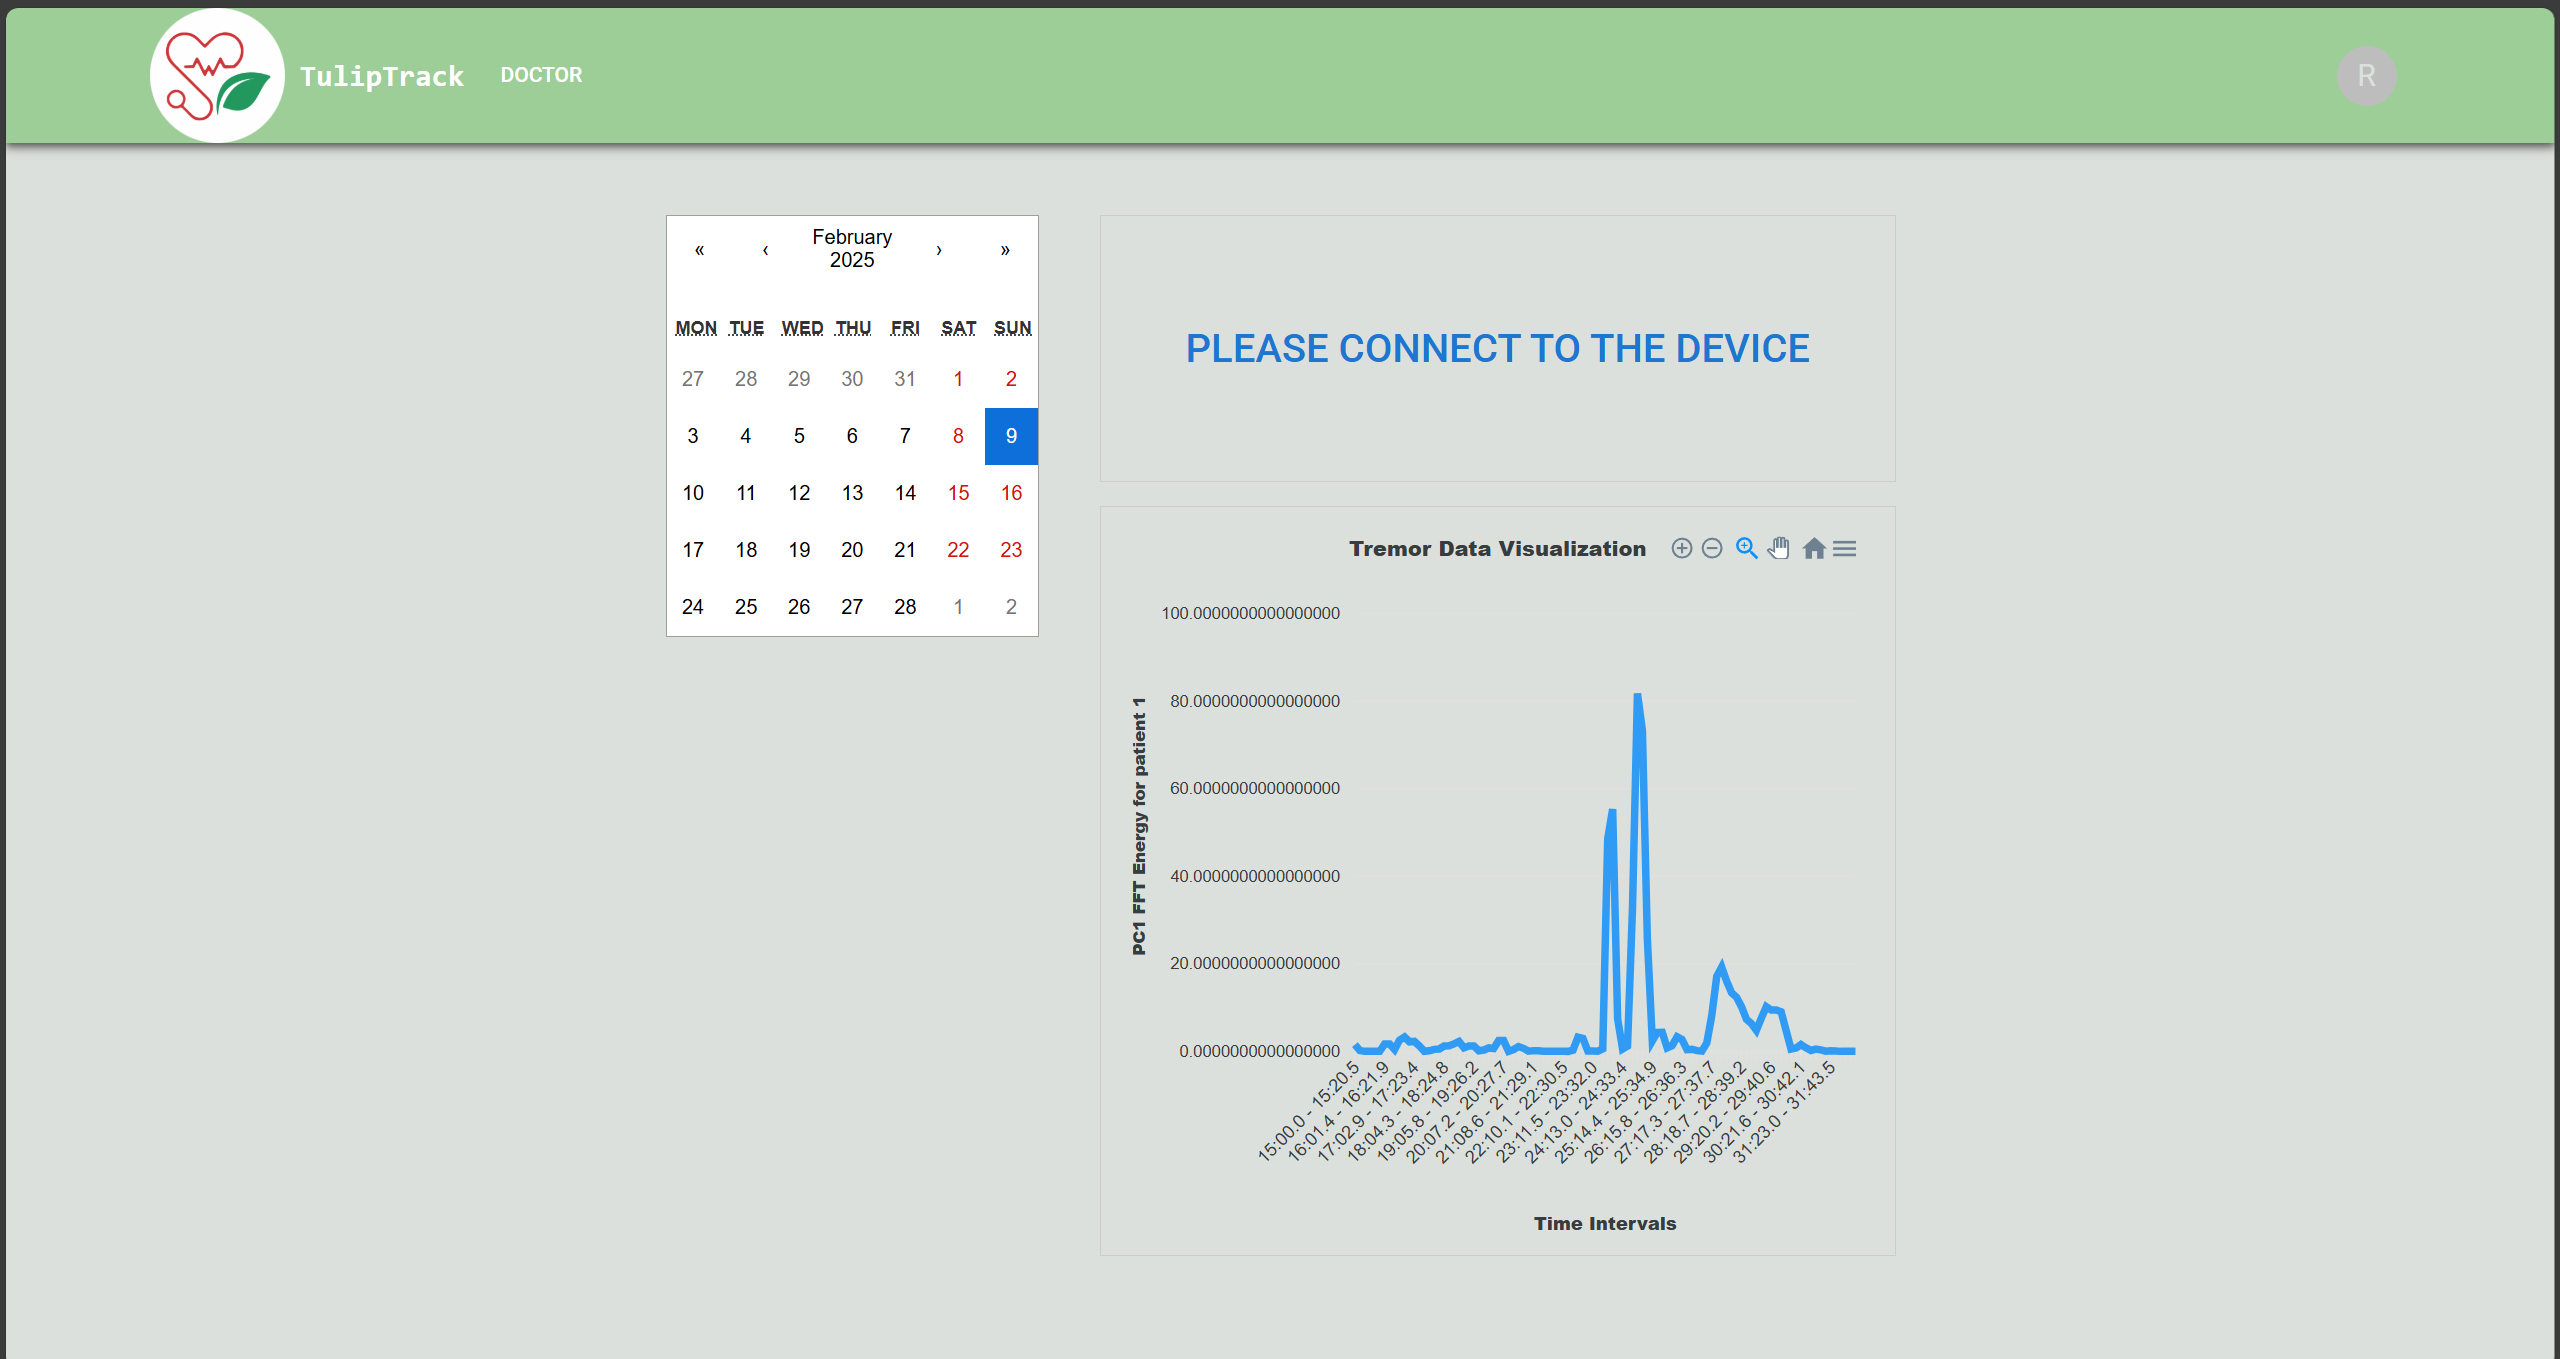Enable the panning hand tool

(1779, 548)
